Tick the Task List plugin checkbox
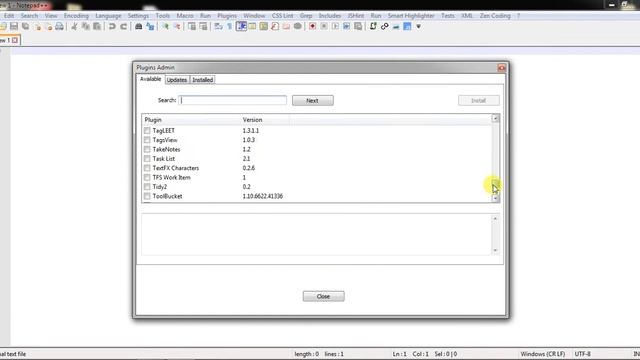 pyautogui.click(x=147, y=159)
